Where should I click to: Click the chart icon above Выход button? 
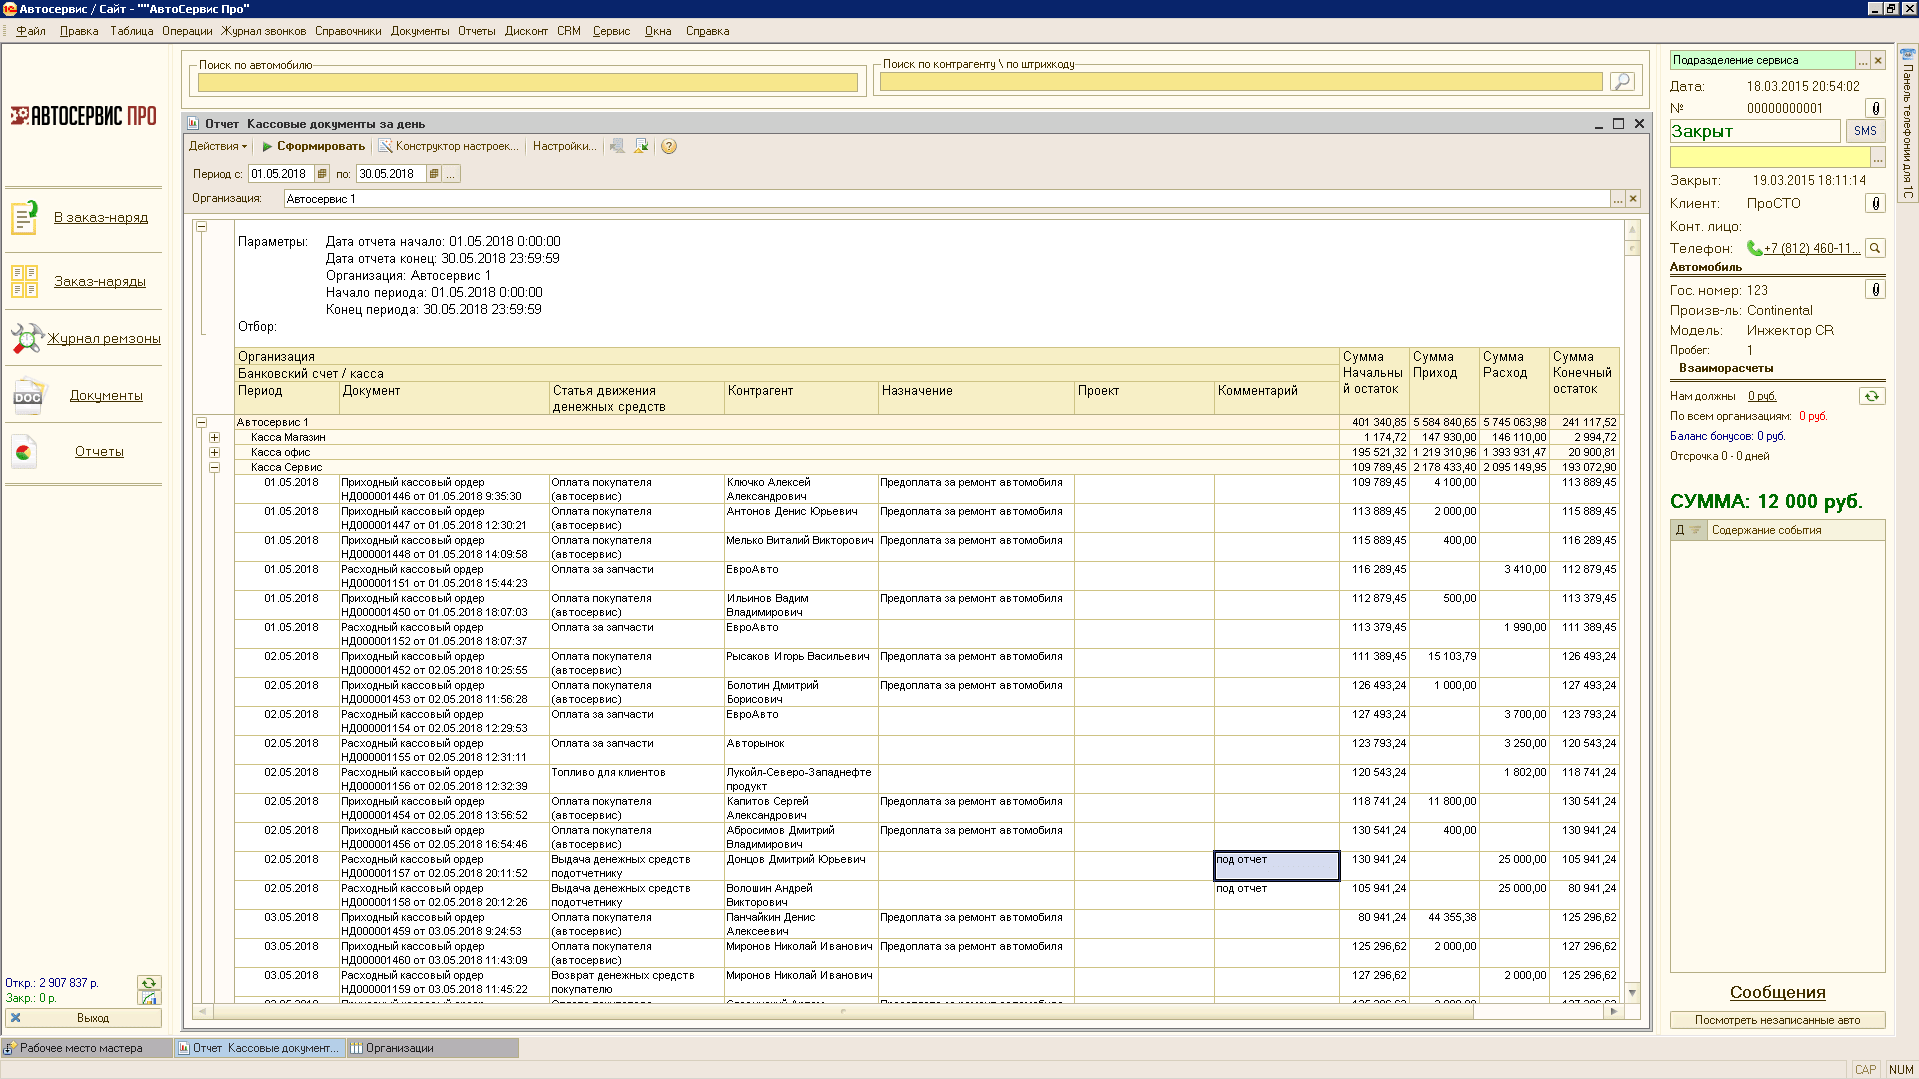[x=149, y=998]
